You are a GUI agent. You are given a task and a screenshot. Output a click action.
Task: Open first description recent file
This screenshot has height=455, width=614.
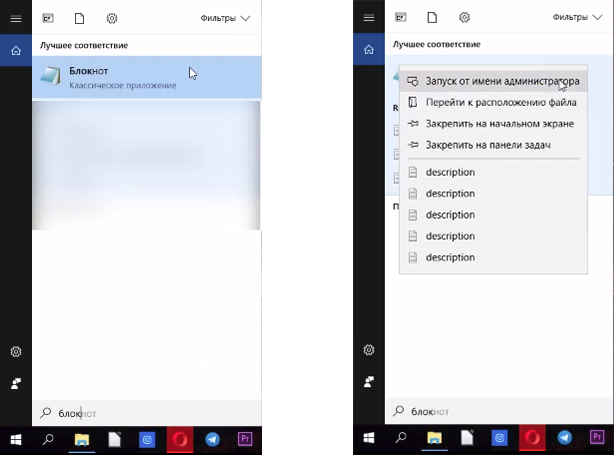[x=493, y=172]
